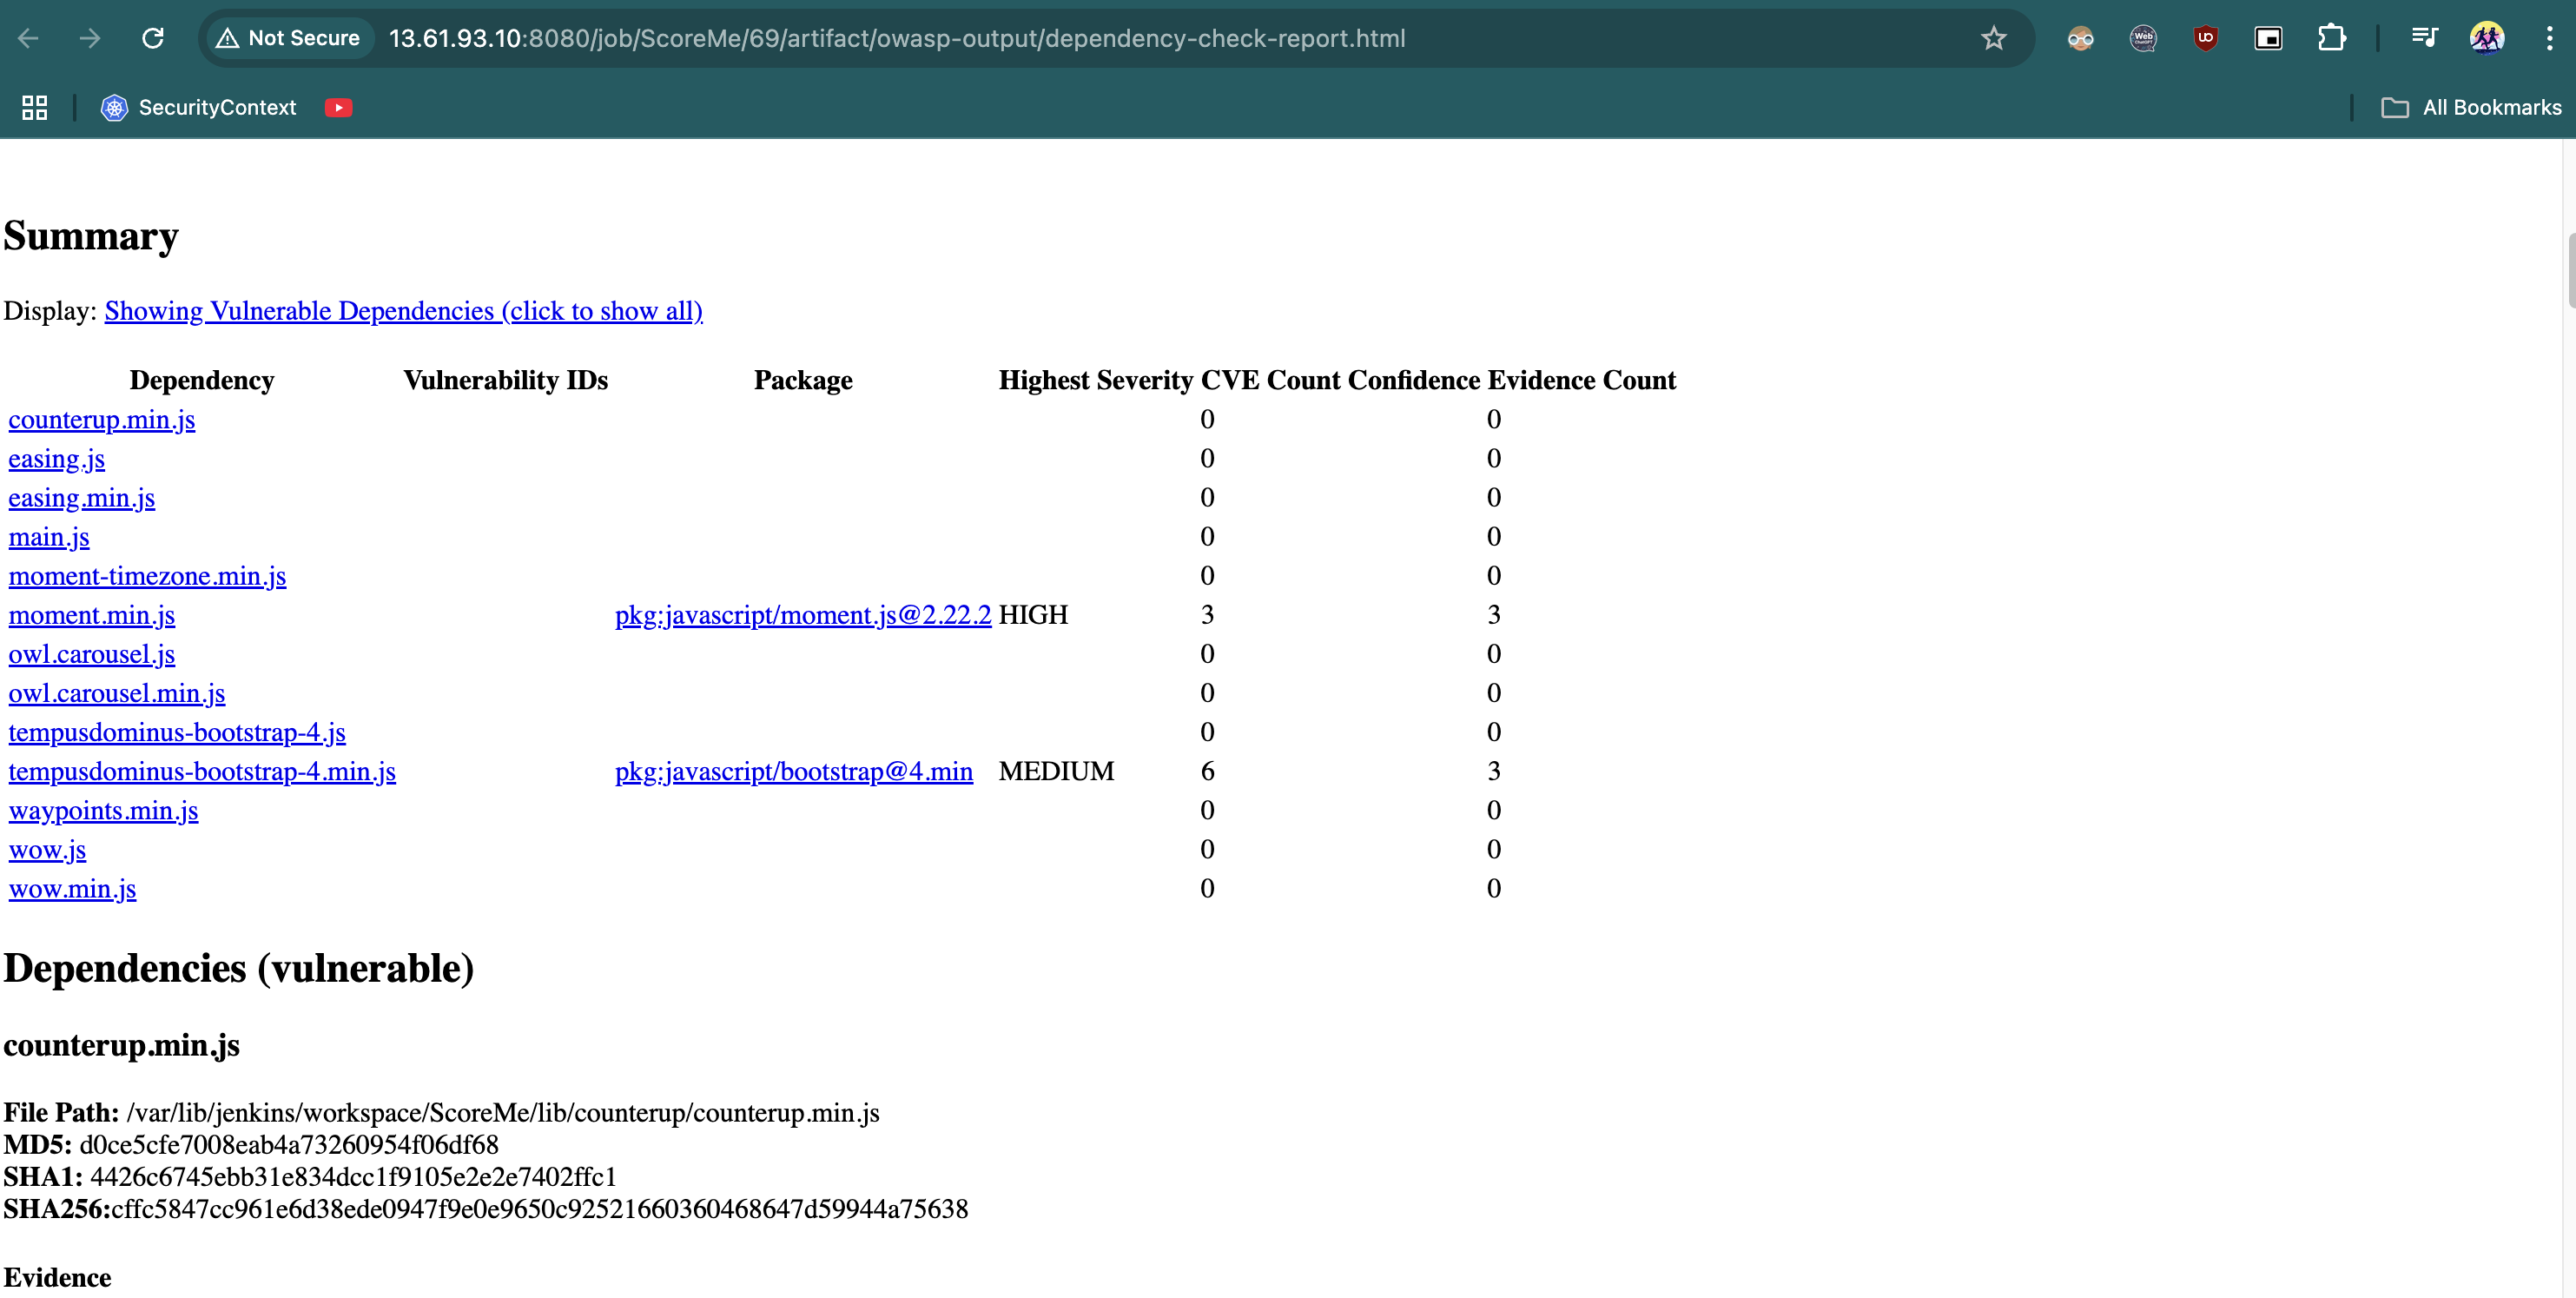The width and height of the screenshot is (2576, 1298).
Task: Bookmark this page with the star icon
Action: coord(1993,38)
